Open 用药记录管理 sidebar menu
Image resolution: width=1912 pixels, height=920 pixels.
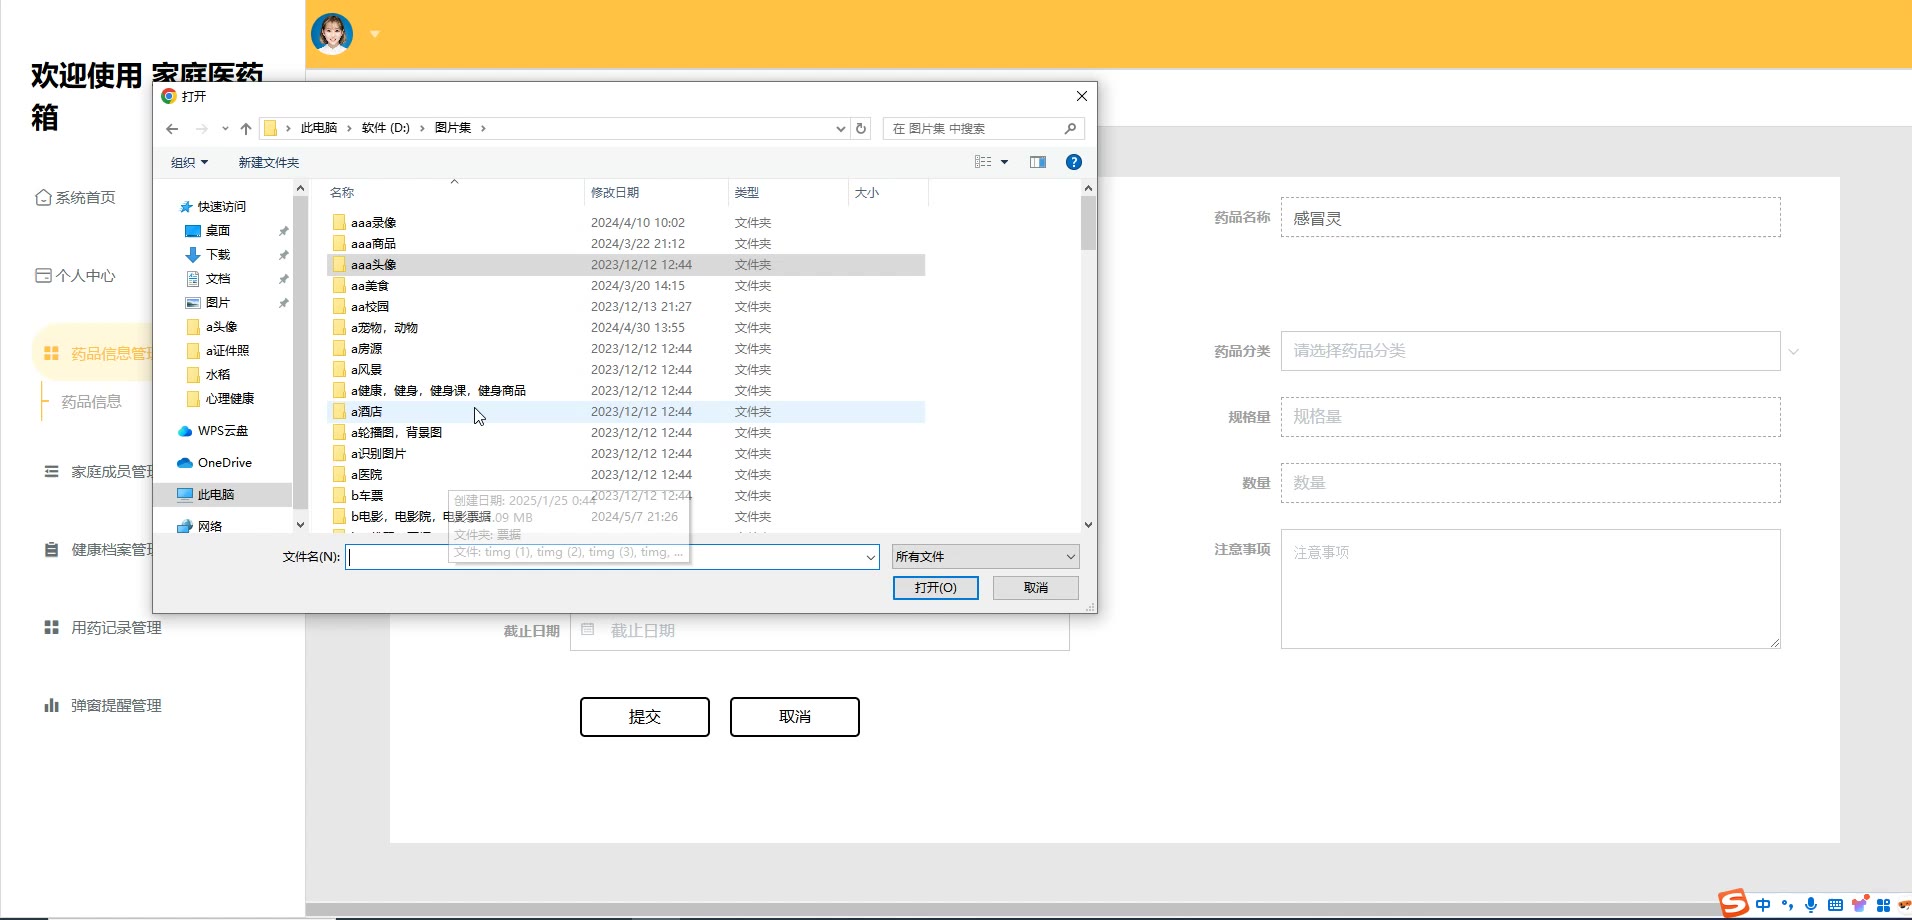(116, 628)
